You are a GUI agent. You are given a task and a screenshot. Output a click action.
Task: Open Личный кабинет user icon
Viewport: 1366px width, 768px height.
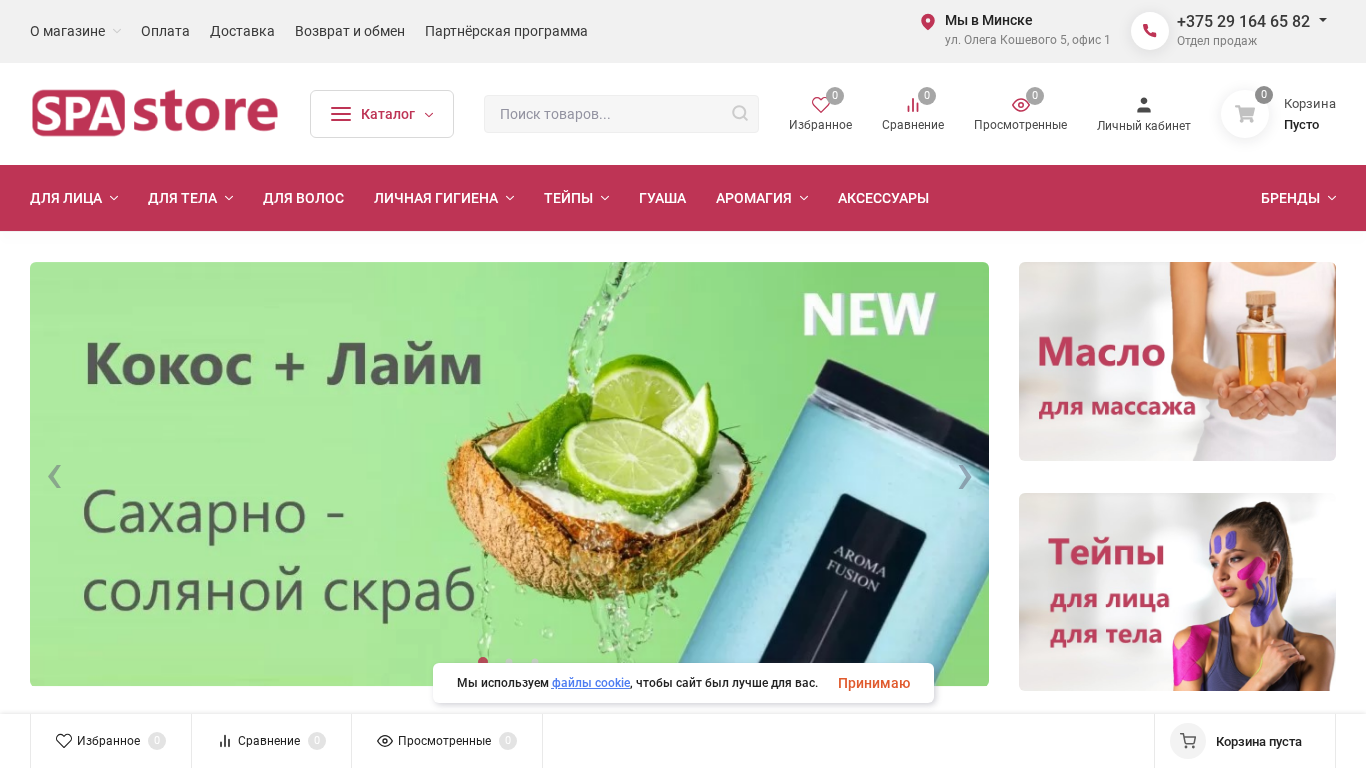(x=1144, y=105)
